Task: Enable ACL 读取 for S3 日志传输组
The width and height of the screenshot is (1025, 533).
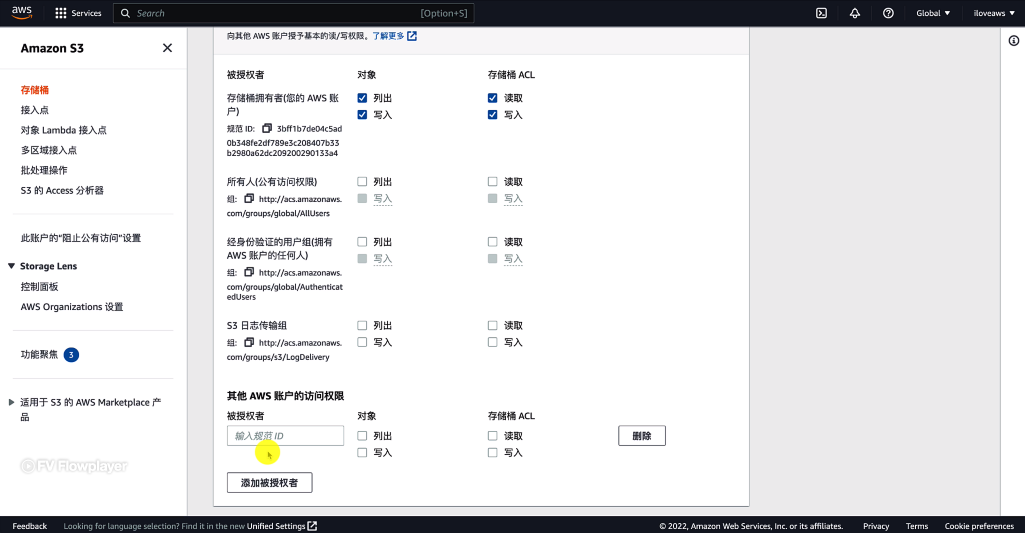Action: click(492, 325)
